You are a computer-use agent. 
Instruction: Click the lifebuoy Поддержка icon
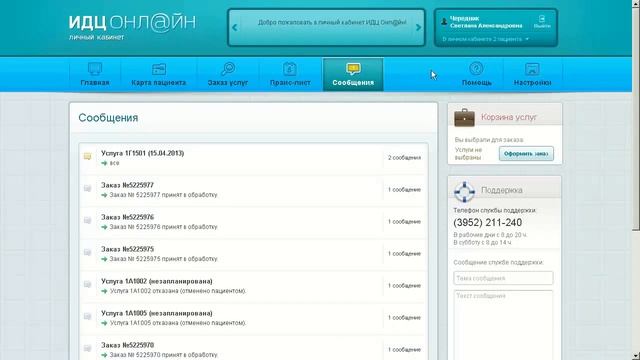[x=464, y=191]
